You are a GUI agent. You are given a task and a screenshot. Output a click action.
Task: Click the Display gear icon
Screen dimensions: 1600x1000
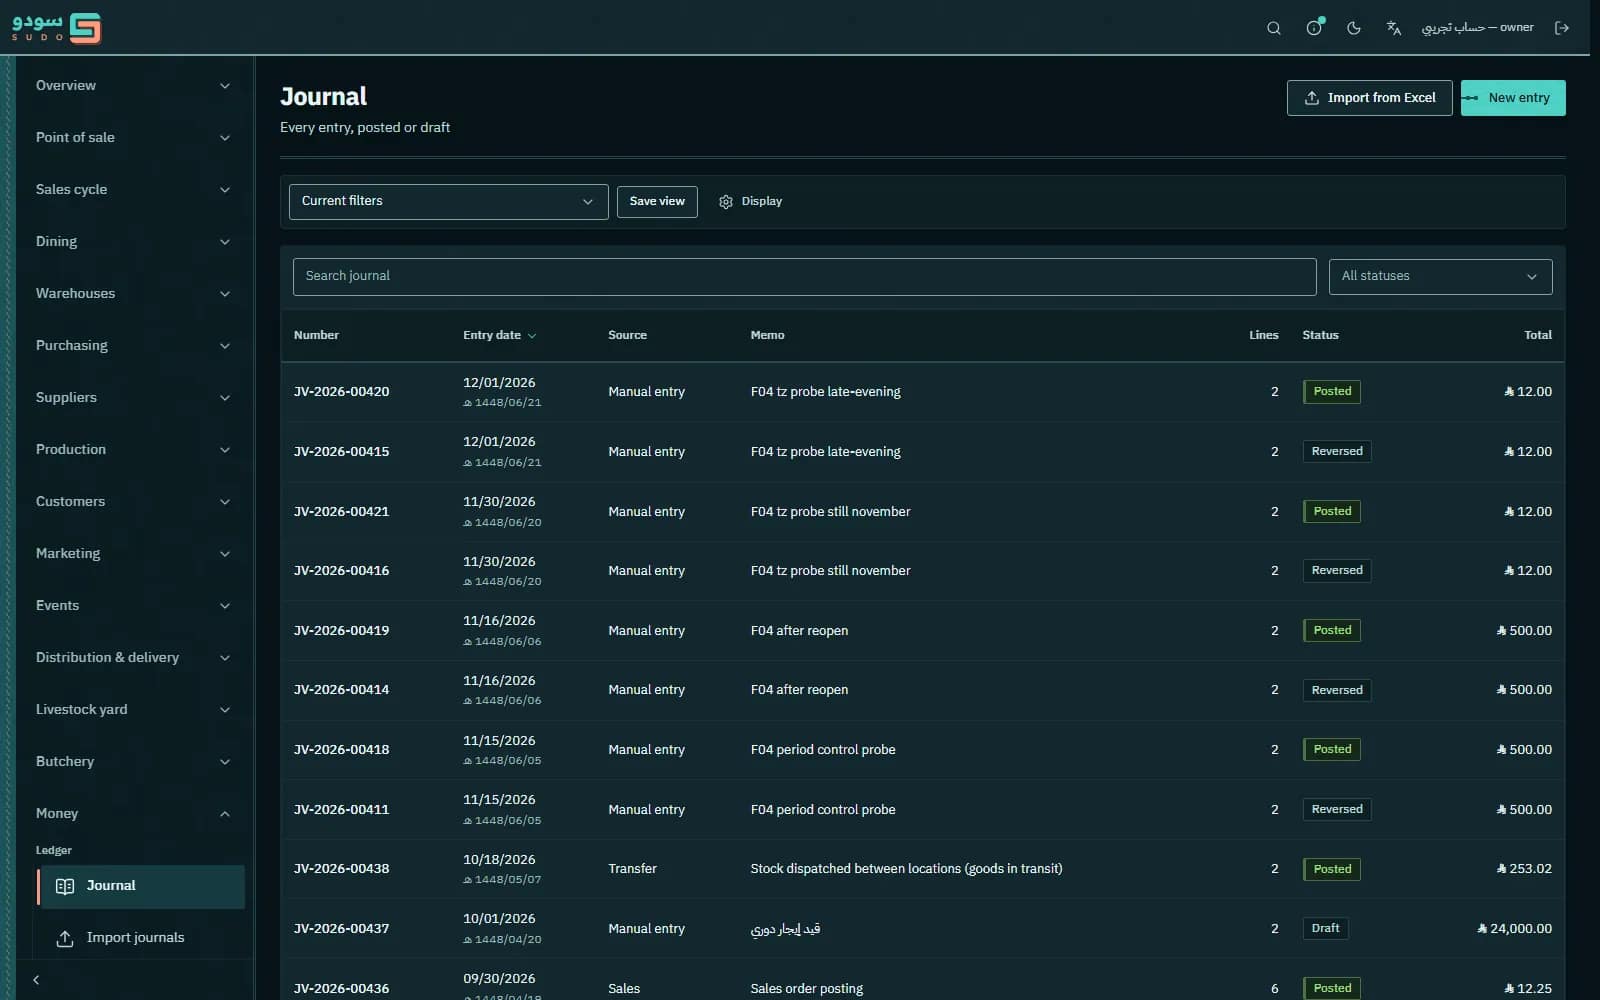tap(726, 202)
